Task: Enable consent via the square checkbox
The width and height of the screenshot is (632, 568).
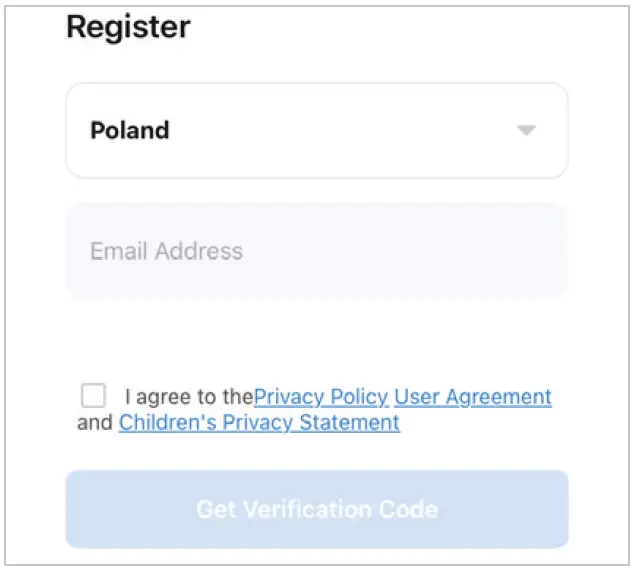Action: pos(93,395)
